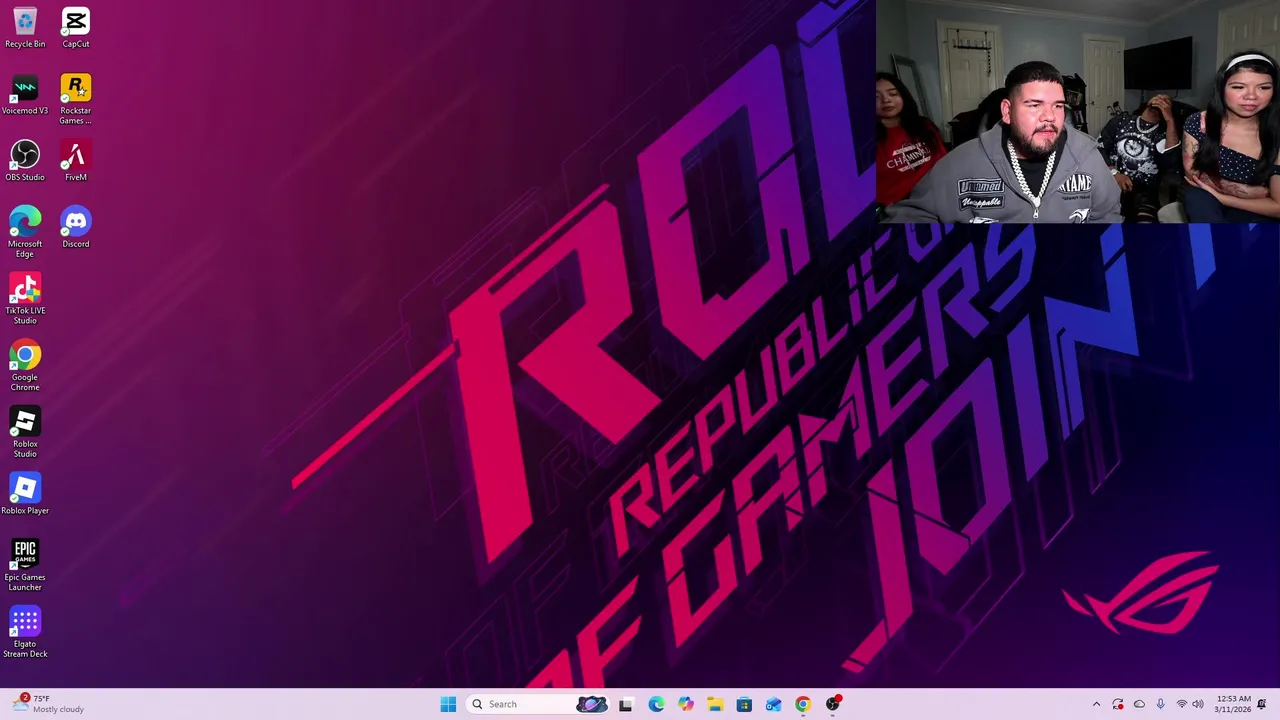Open the Outlook icon in the taskbar

tap(773, 704)
